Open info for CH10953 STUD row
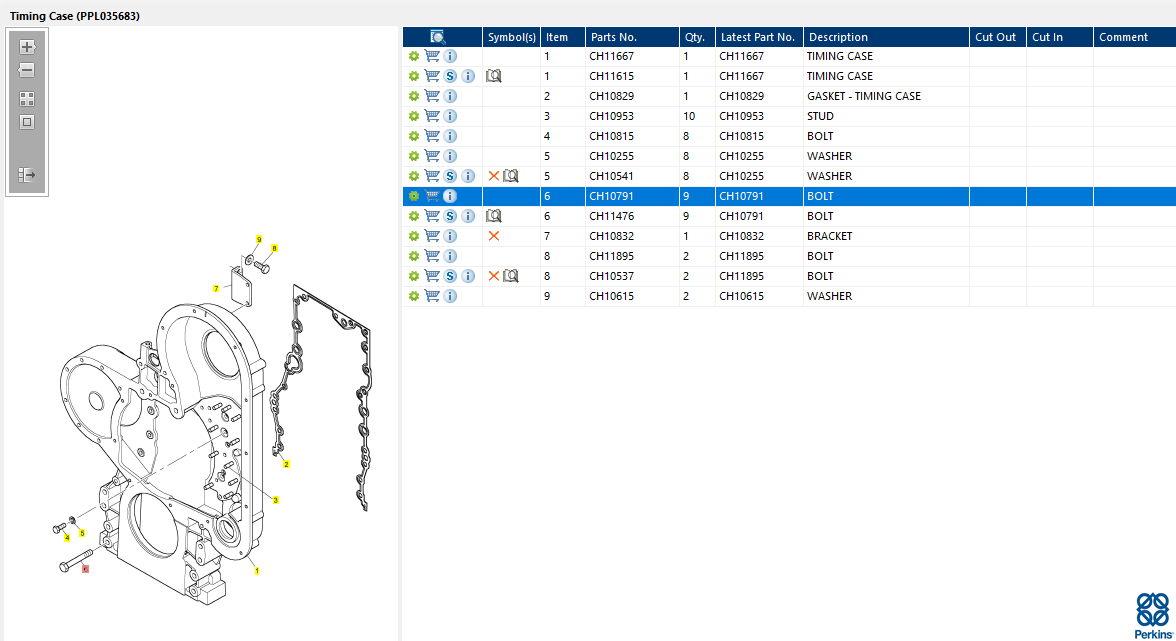 (x=450, y=116)
